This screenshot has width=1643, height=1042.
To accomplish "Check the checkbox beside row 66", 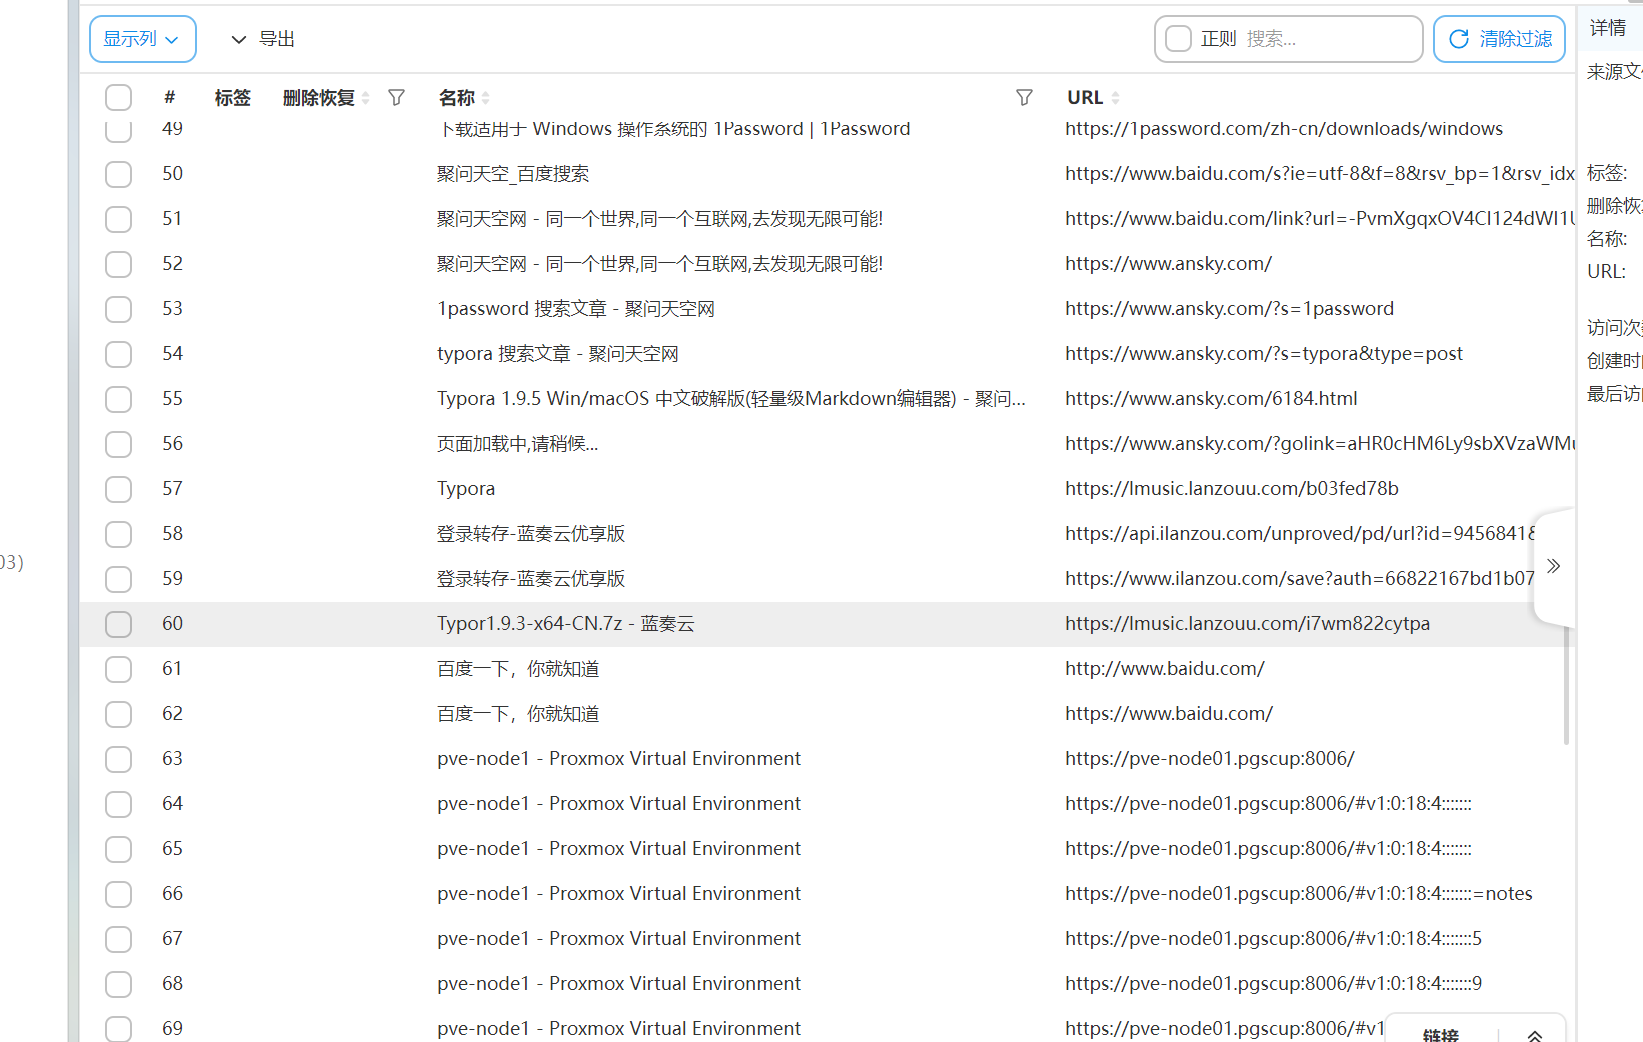I will (119, 894).
